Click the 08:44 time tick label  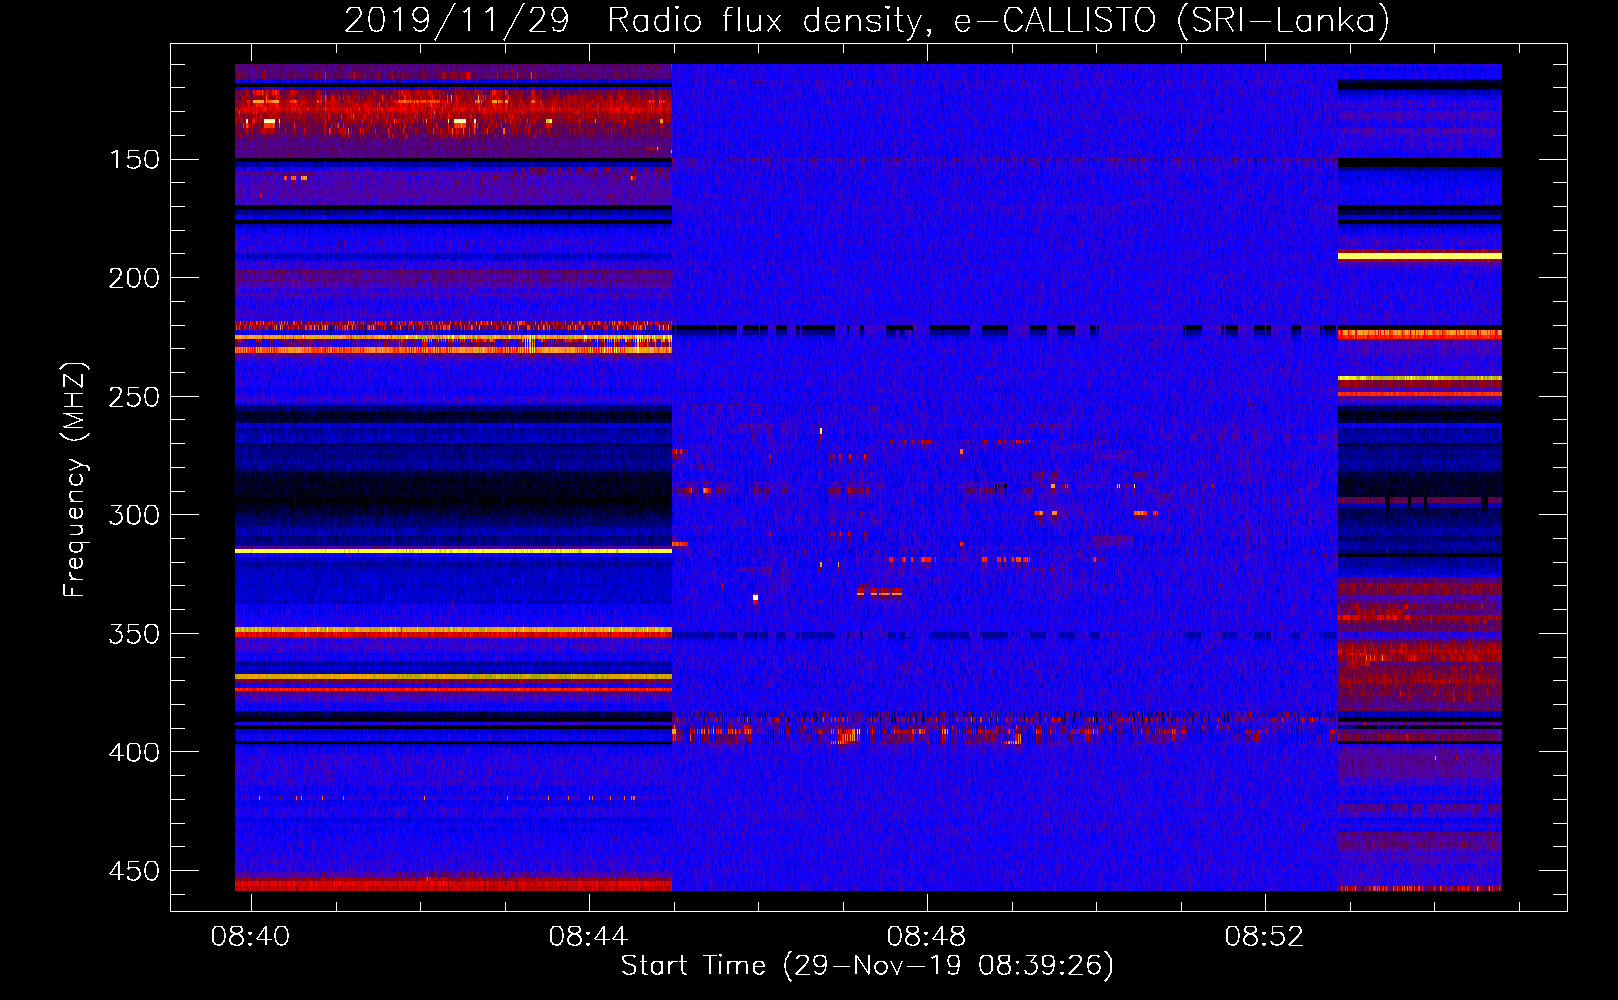pos(588,936)
